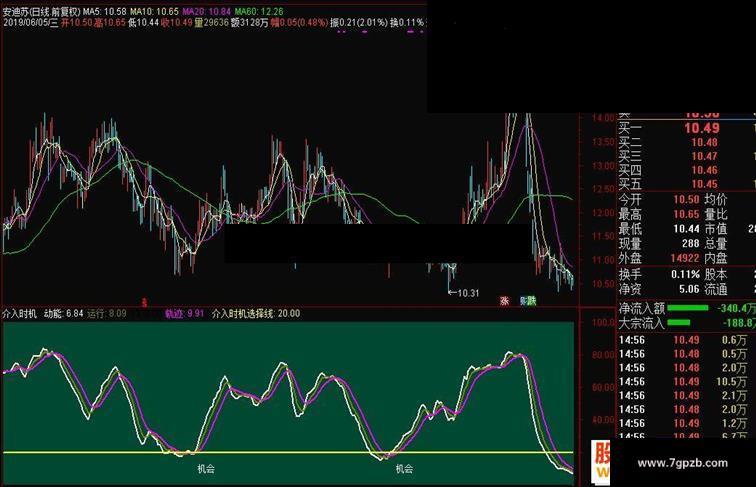
Task: Click the tick trade row with 0.5万
Action: pos(683,354)
